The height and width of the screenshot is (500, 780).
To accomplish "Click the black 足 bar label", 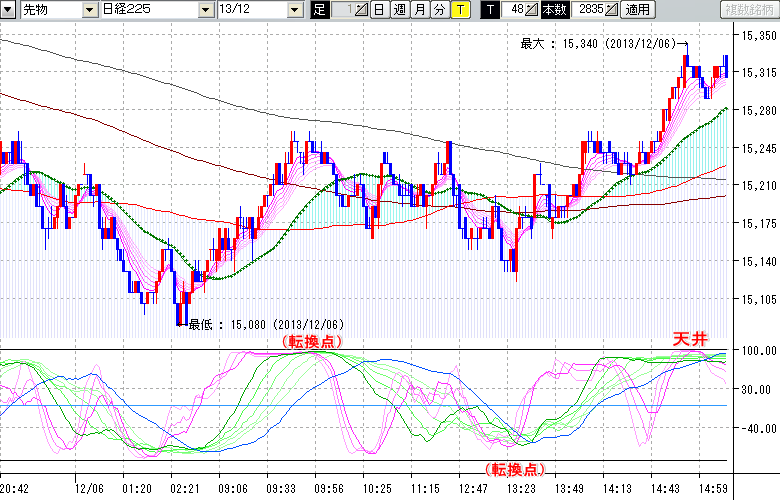I will coord(320,10).
